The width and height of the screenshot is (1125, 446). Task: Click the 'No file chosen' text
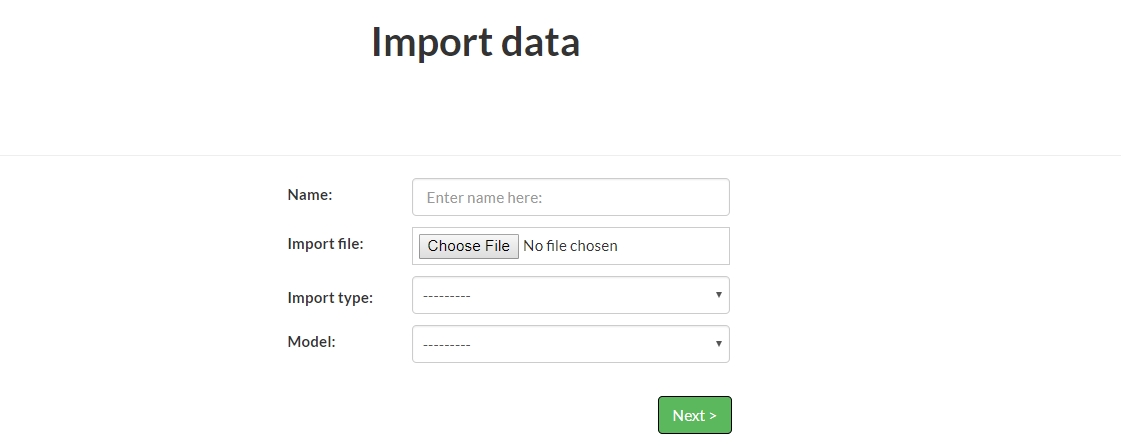[570, 246]
